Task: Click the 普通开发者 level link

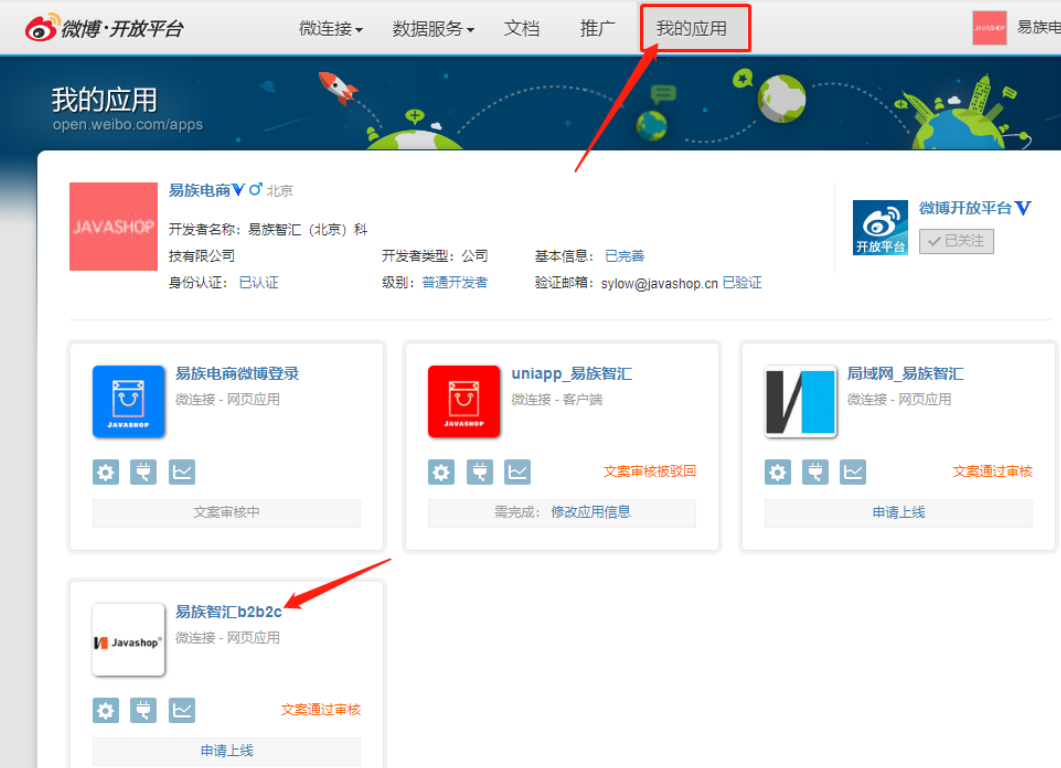Action: coord(455,283)
